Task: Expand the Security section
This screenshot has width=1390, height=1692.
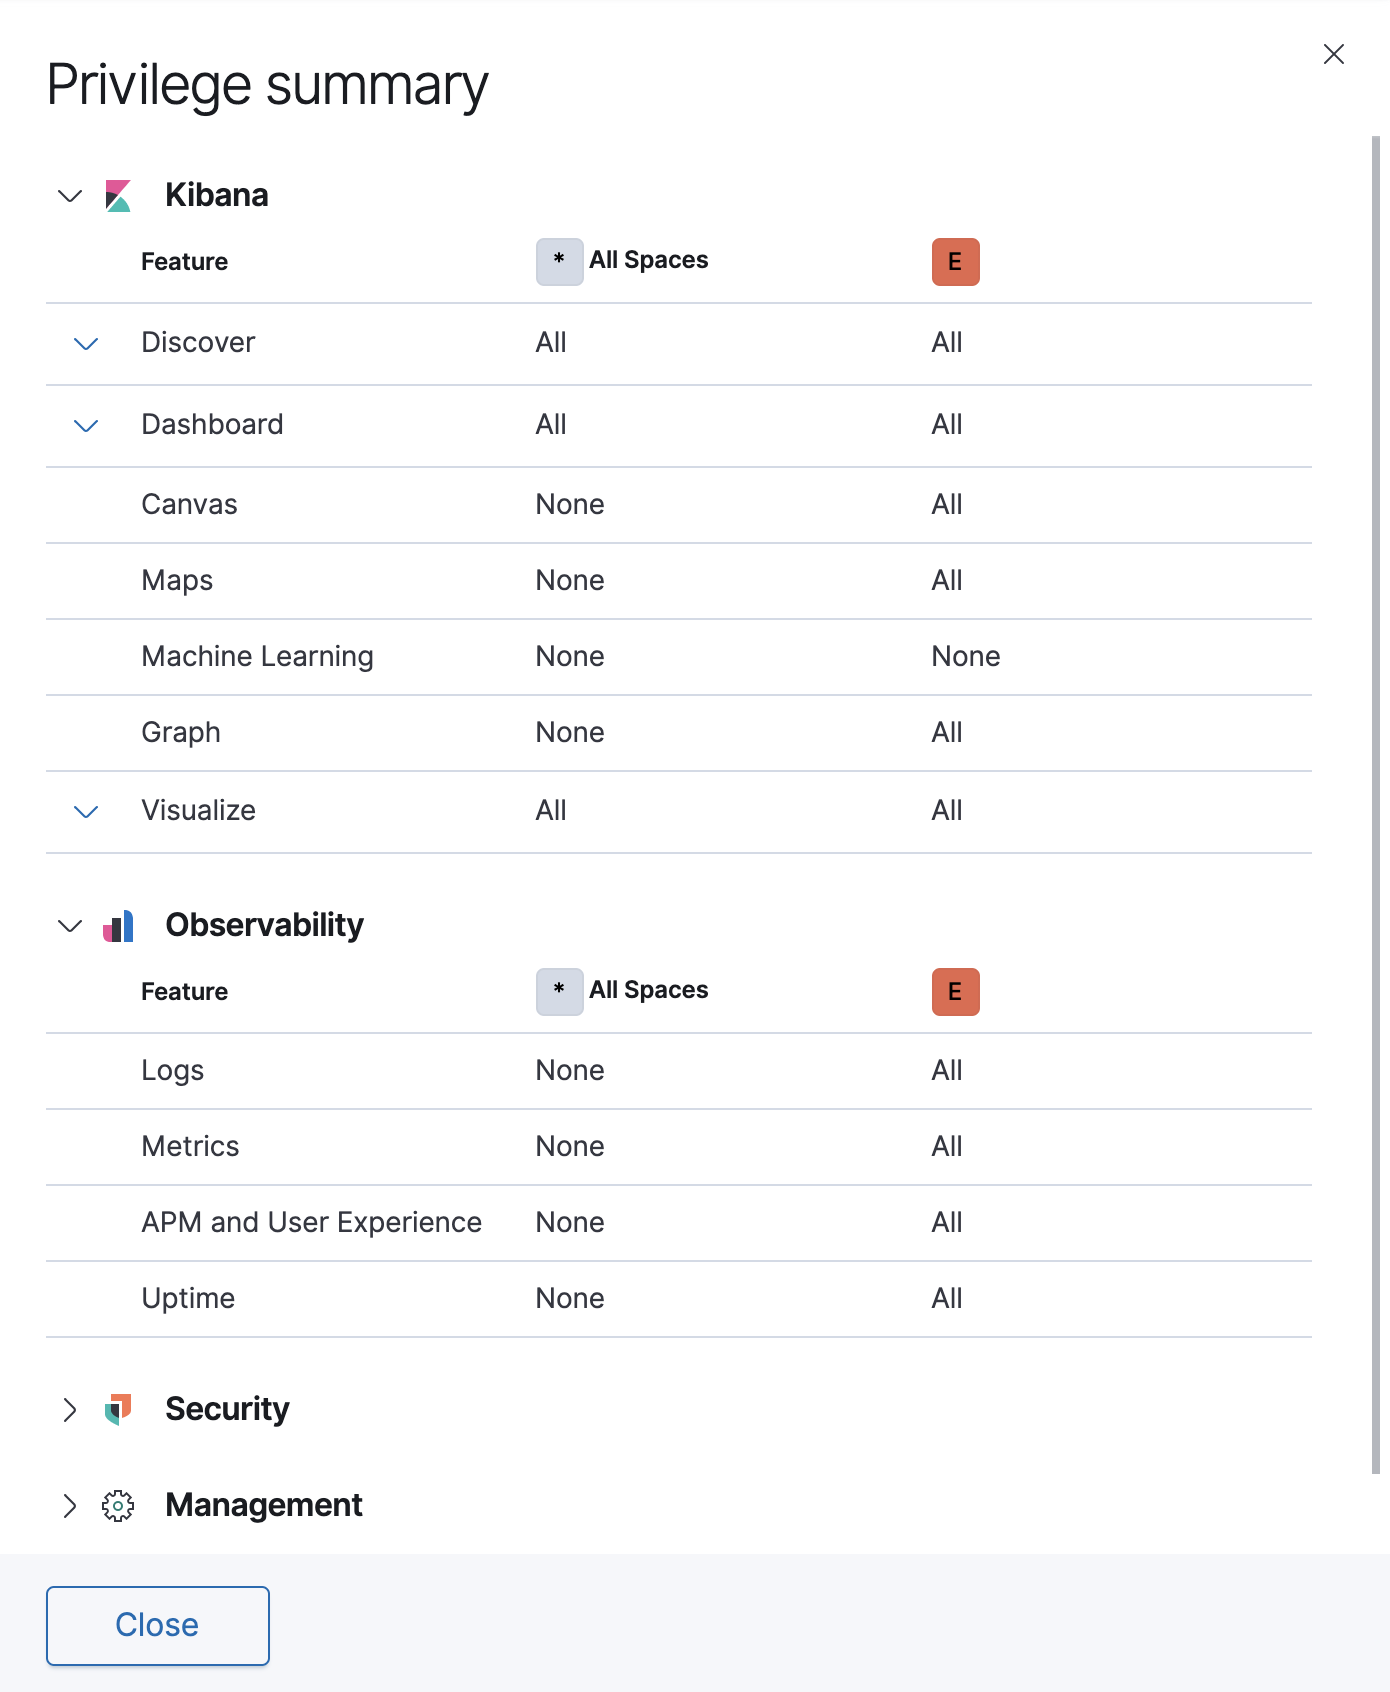Action: (70, 1410)
